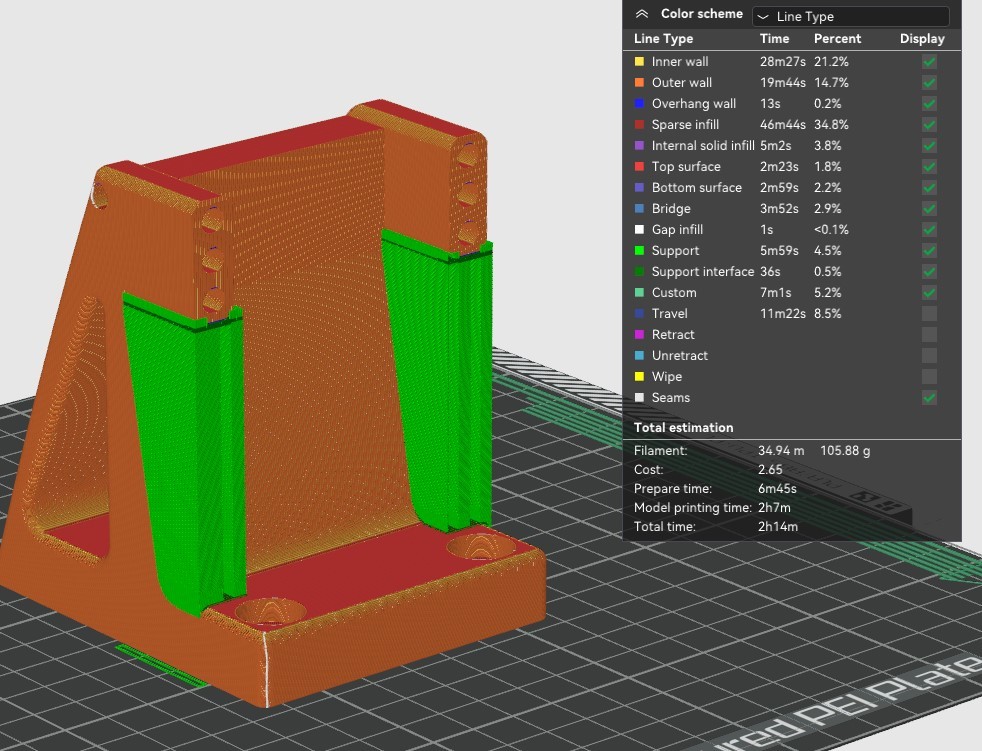Click the Bridge blue square icon
This screenshot has height=751, width=982.
(x=640, y=209)
